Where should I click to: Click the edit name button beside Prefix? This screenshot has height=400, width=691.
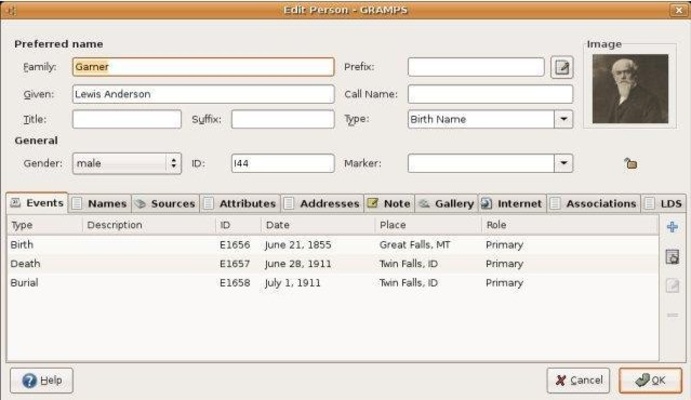point(563,67)
